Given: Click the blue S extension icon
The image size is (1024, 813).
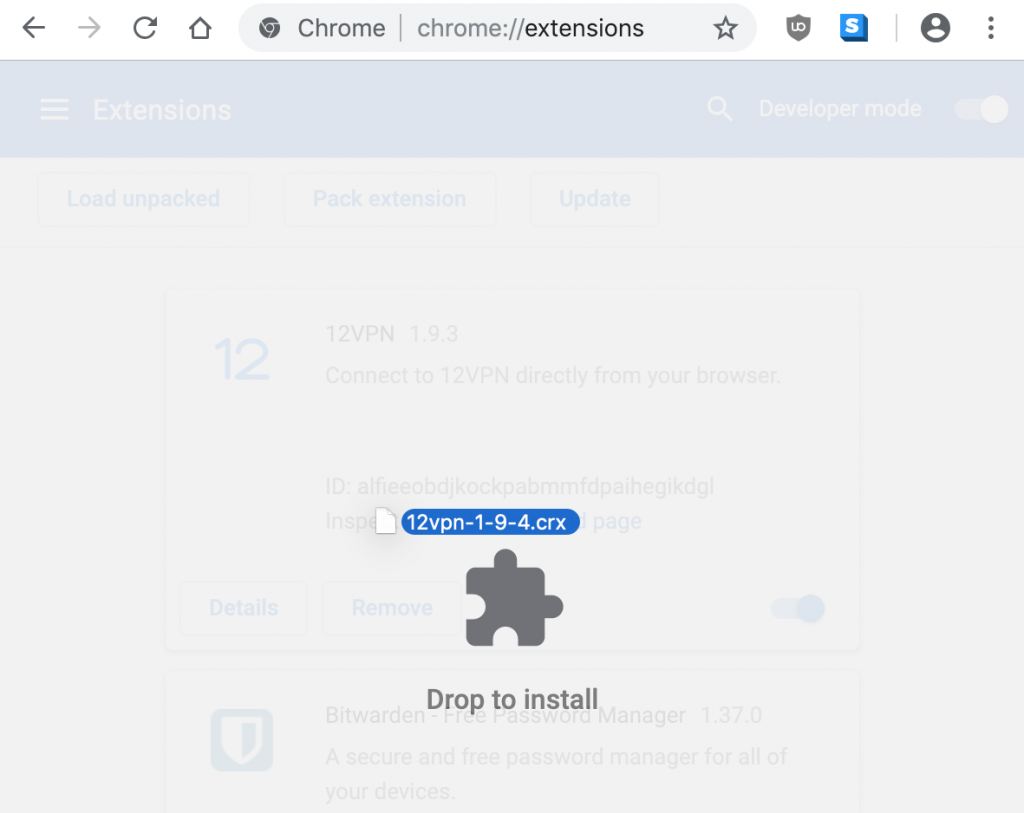Looking at the screenshot, I should [853, 28].
